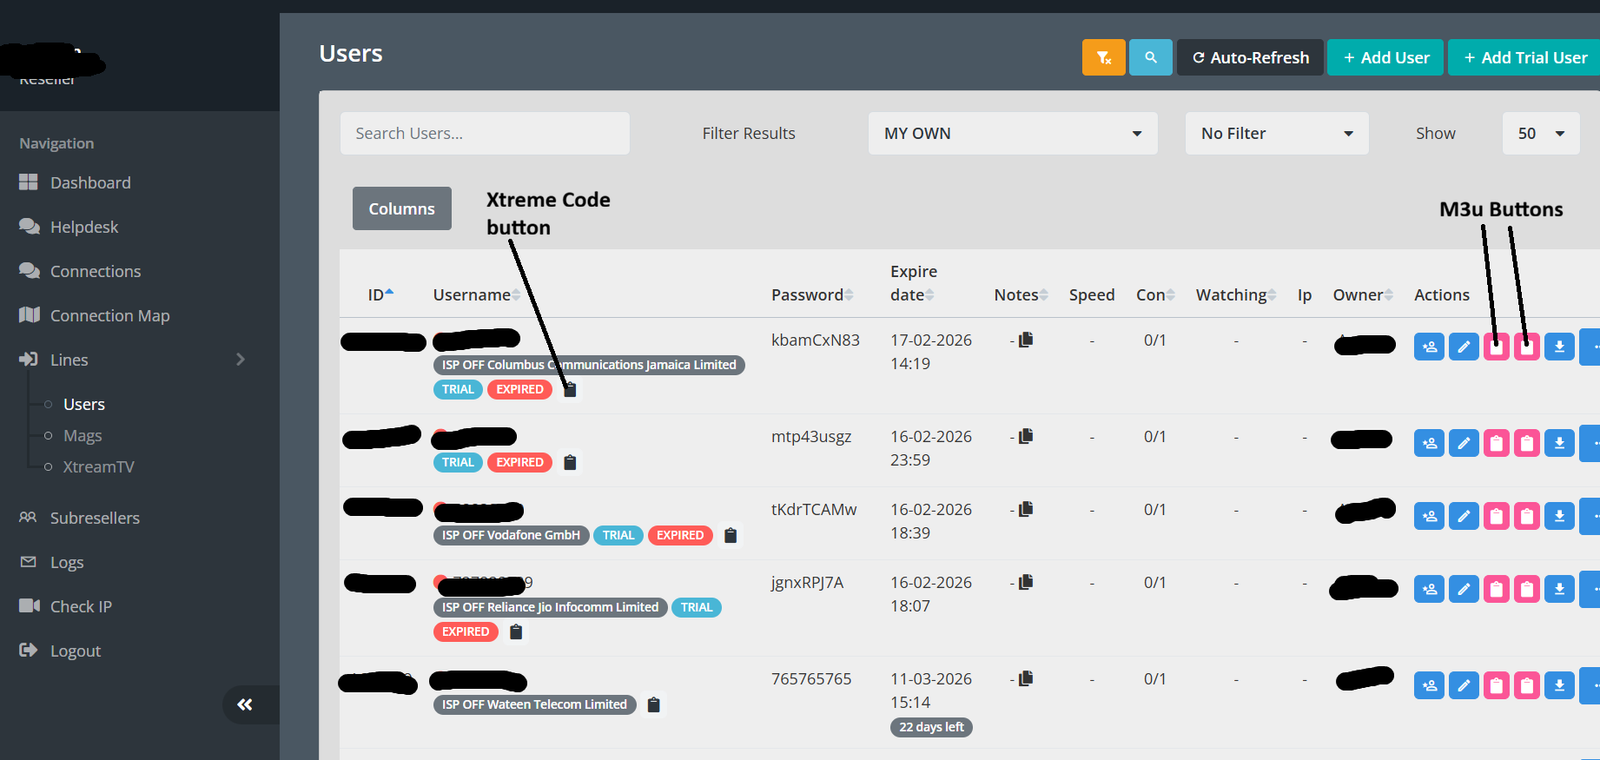Click person-plus action icon in kbamCxN83 row
This screenshot has width=1600, height=760.
pos(1429,347)
